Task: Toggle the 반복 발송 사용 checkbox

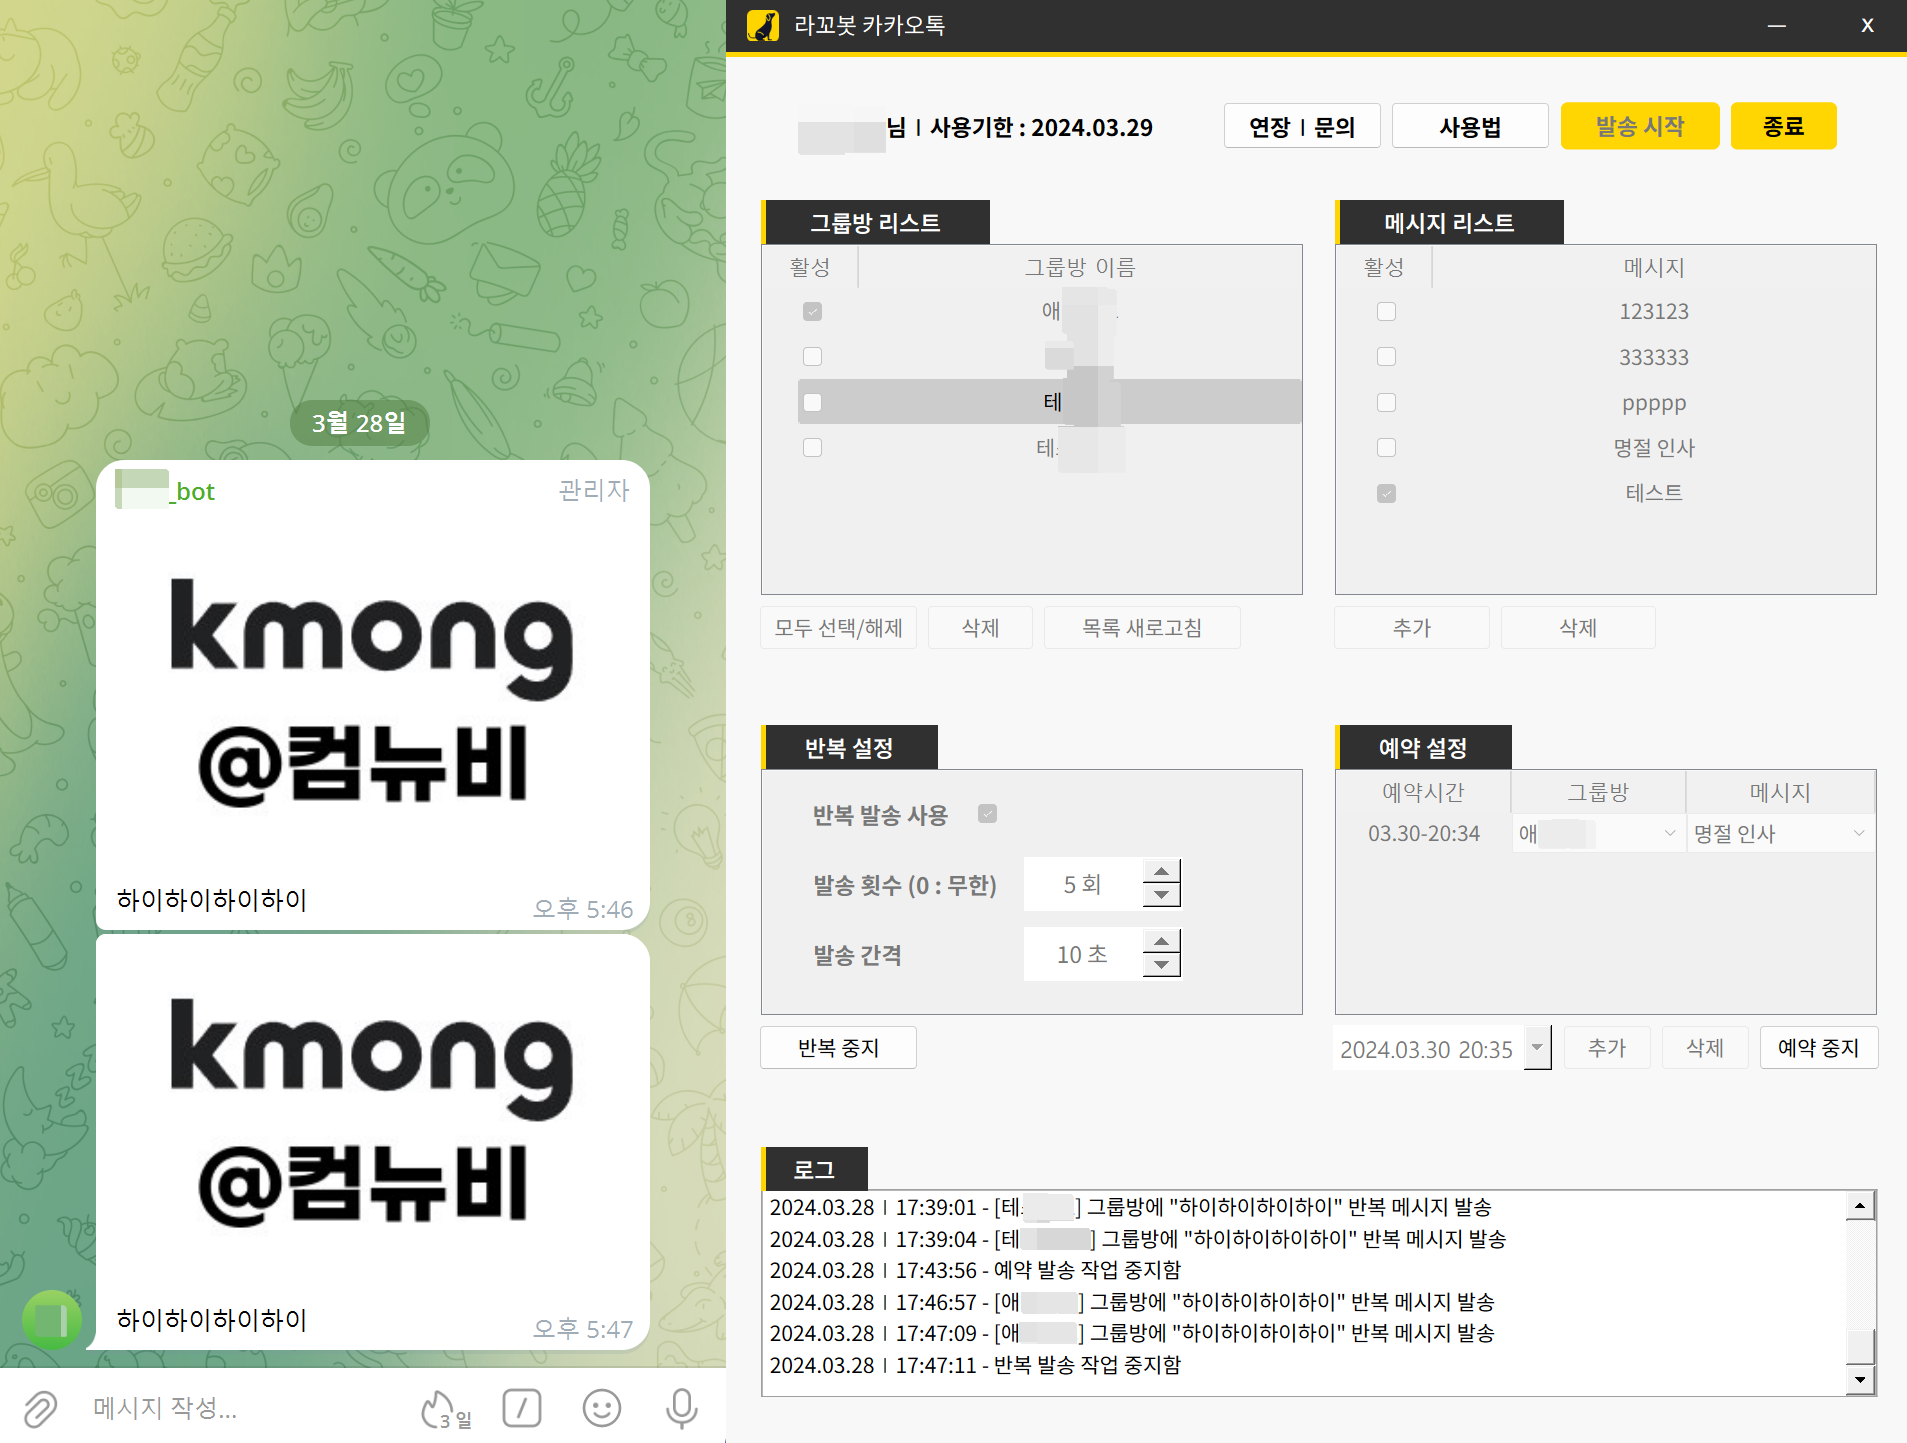Action: tap(987, 814)
